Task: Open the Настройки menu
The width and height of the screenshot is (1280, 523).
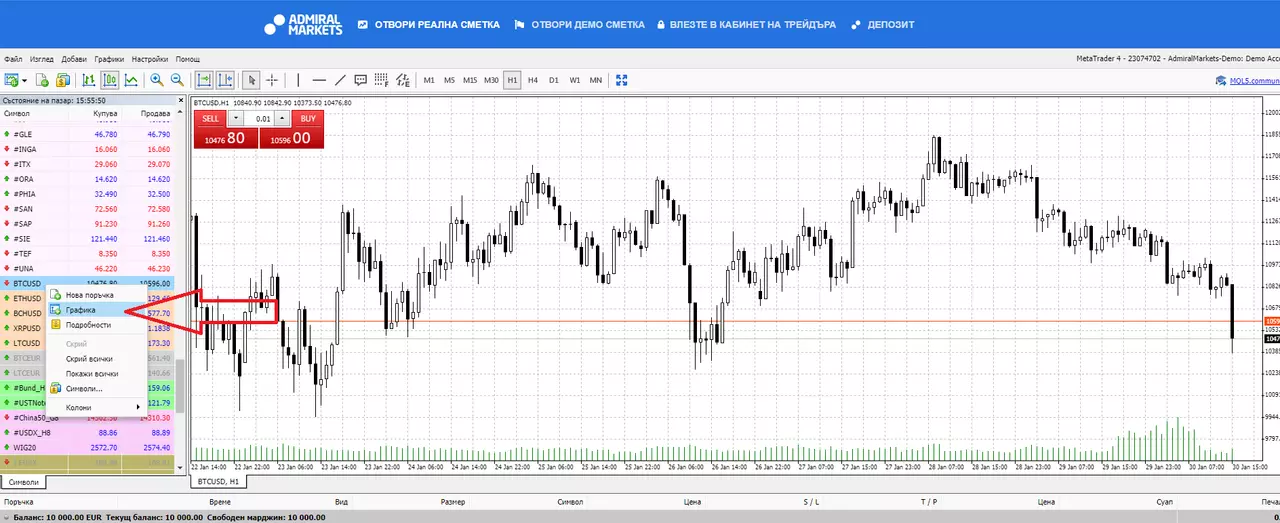Action: coord(150,59)
